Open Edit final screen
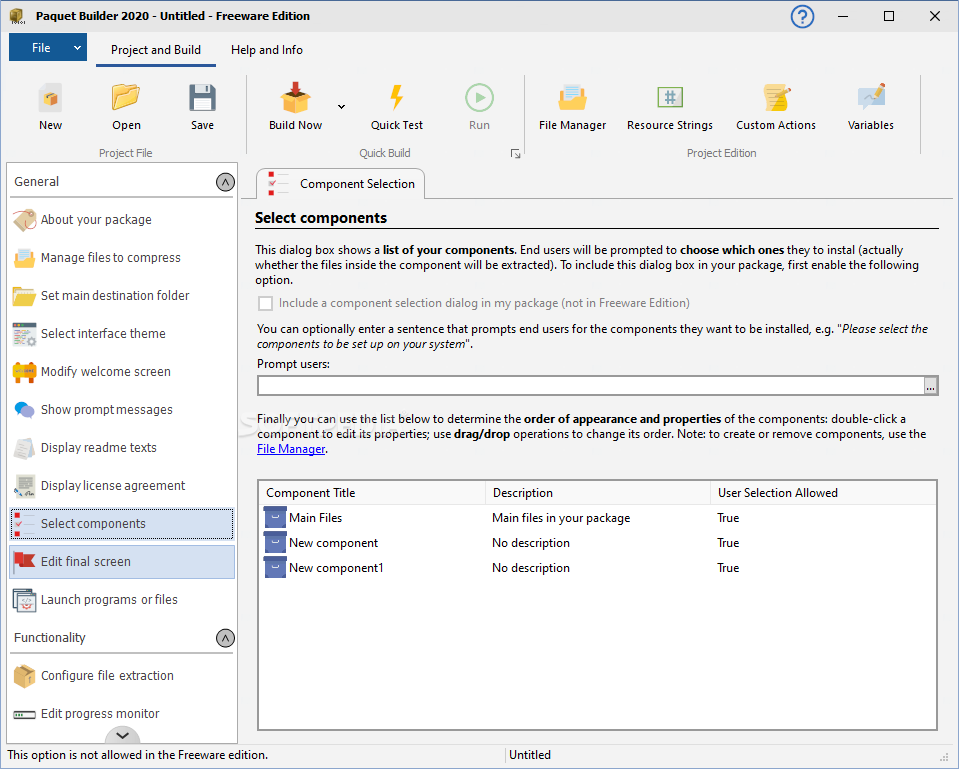The image size is (959, 769). pyautogui.click(x=122, y=562)
